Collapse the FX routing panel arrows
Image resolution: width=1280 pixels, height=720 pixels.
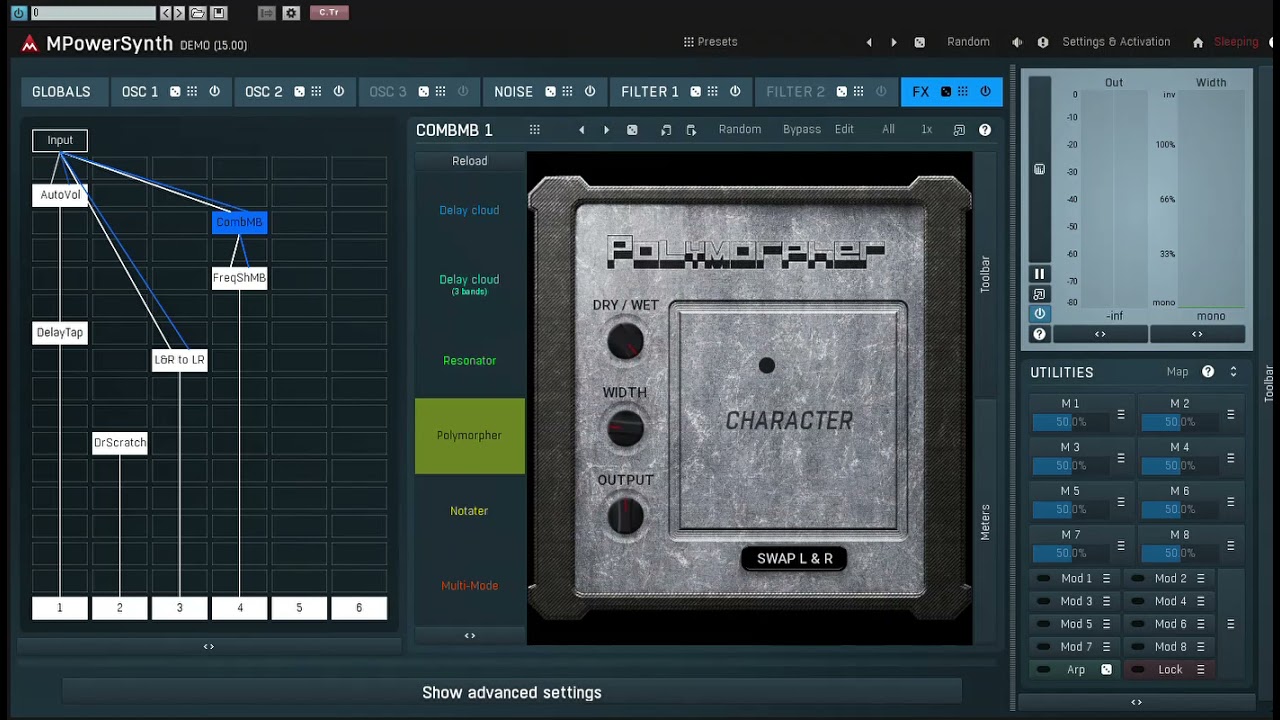209,647
